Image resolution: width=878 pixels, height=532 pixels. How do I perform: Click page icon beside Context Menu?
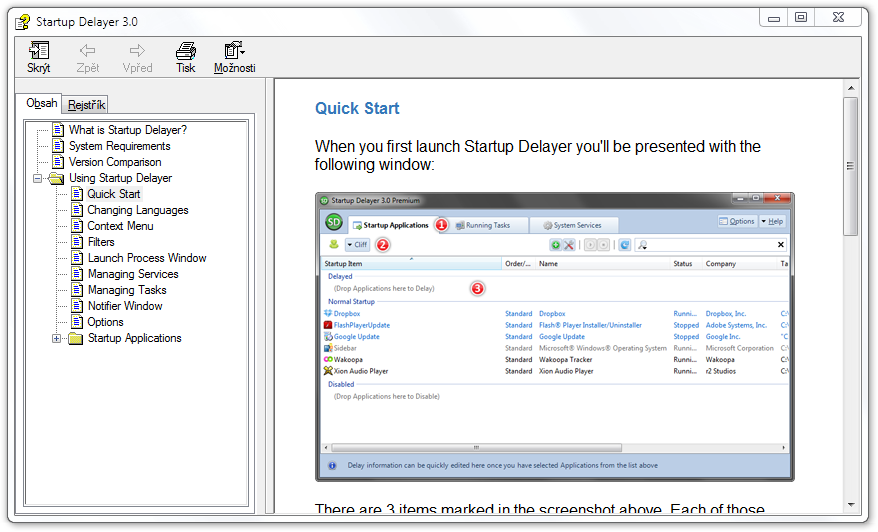[x=77, y=226]
